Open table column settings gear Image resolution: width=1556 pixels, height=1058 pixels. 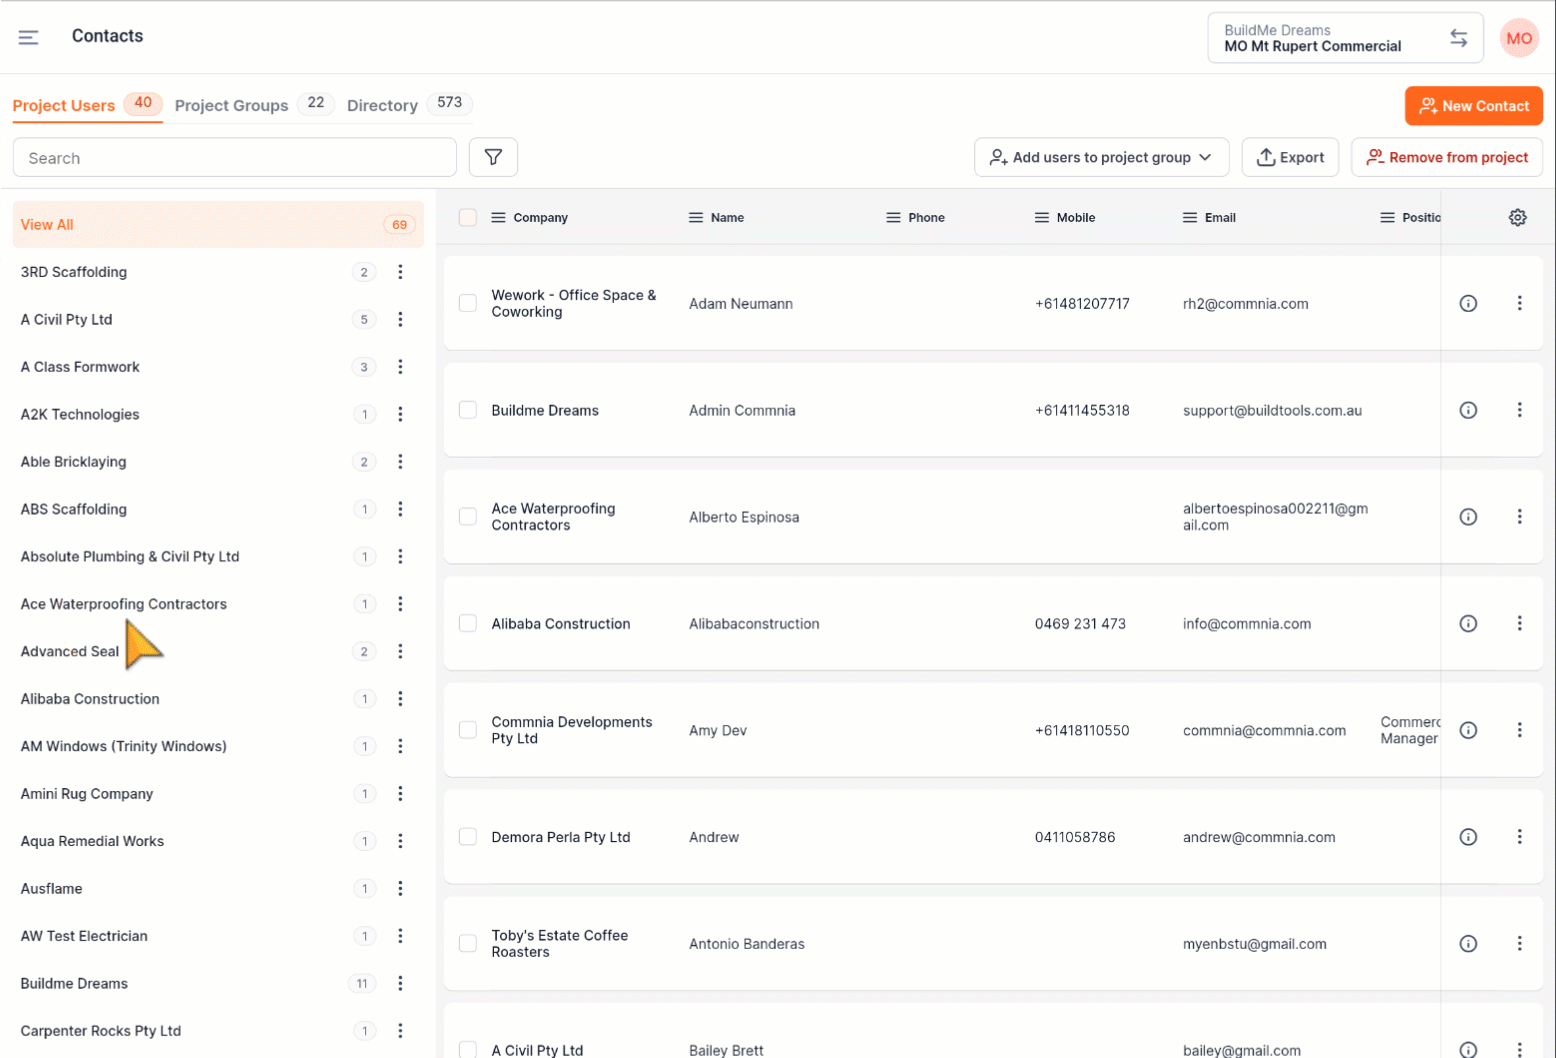pos(1517,217)
